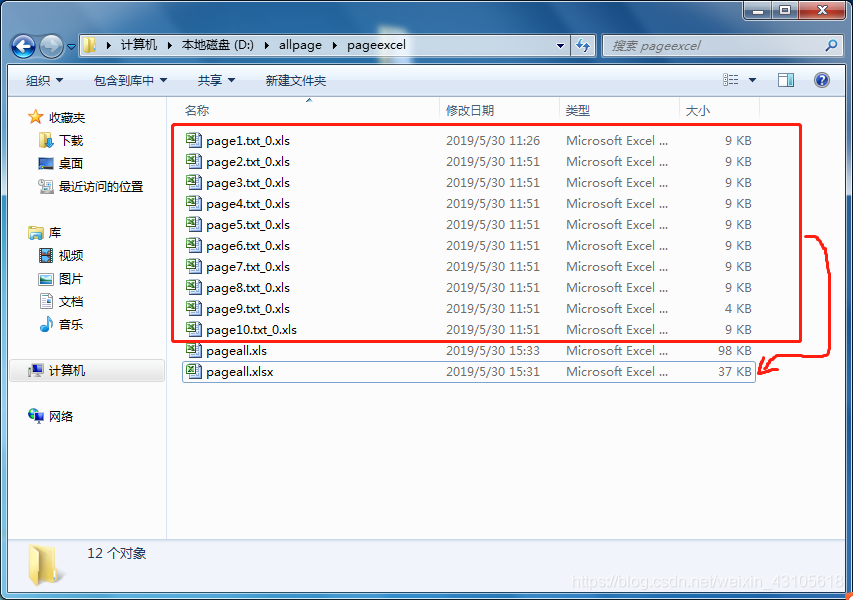Image resolution: width=853 pixels, height=600 pixels.
Task: Click 新建文件夹 button
Action: pos(295,81)
